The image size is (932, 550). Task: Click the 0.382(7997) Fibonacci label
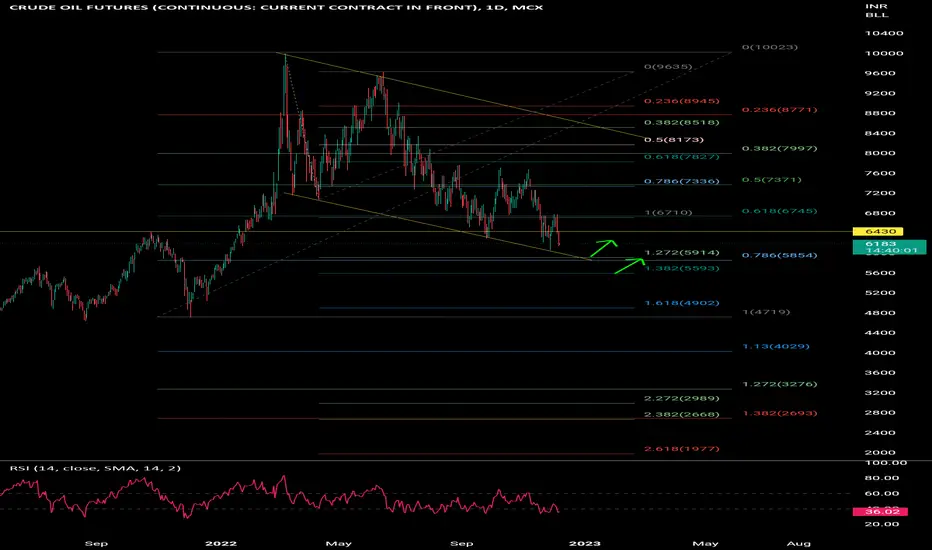pyautogui.click(x=779, y=148)
